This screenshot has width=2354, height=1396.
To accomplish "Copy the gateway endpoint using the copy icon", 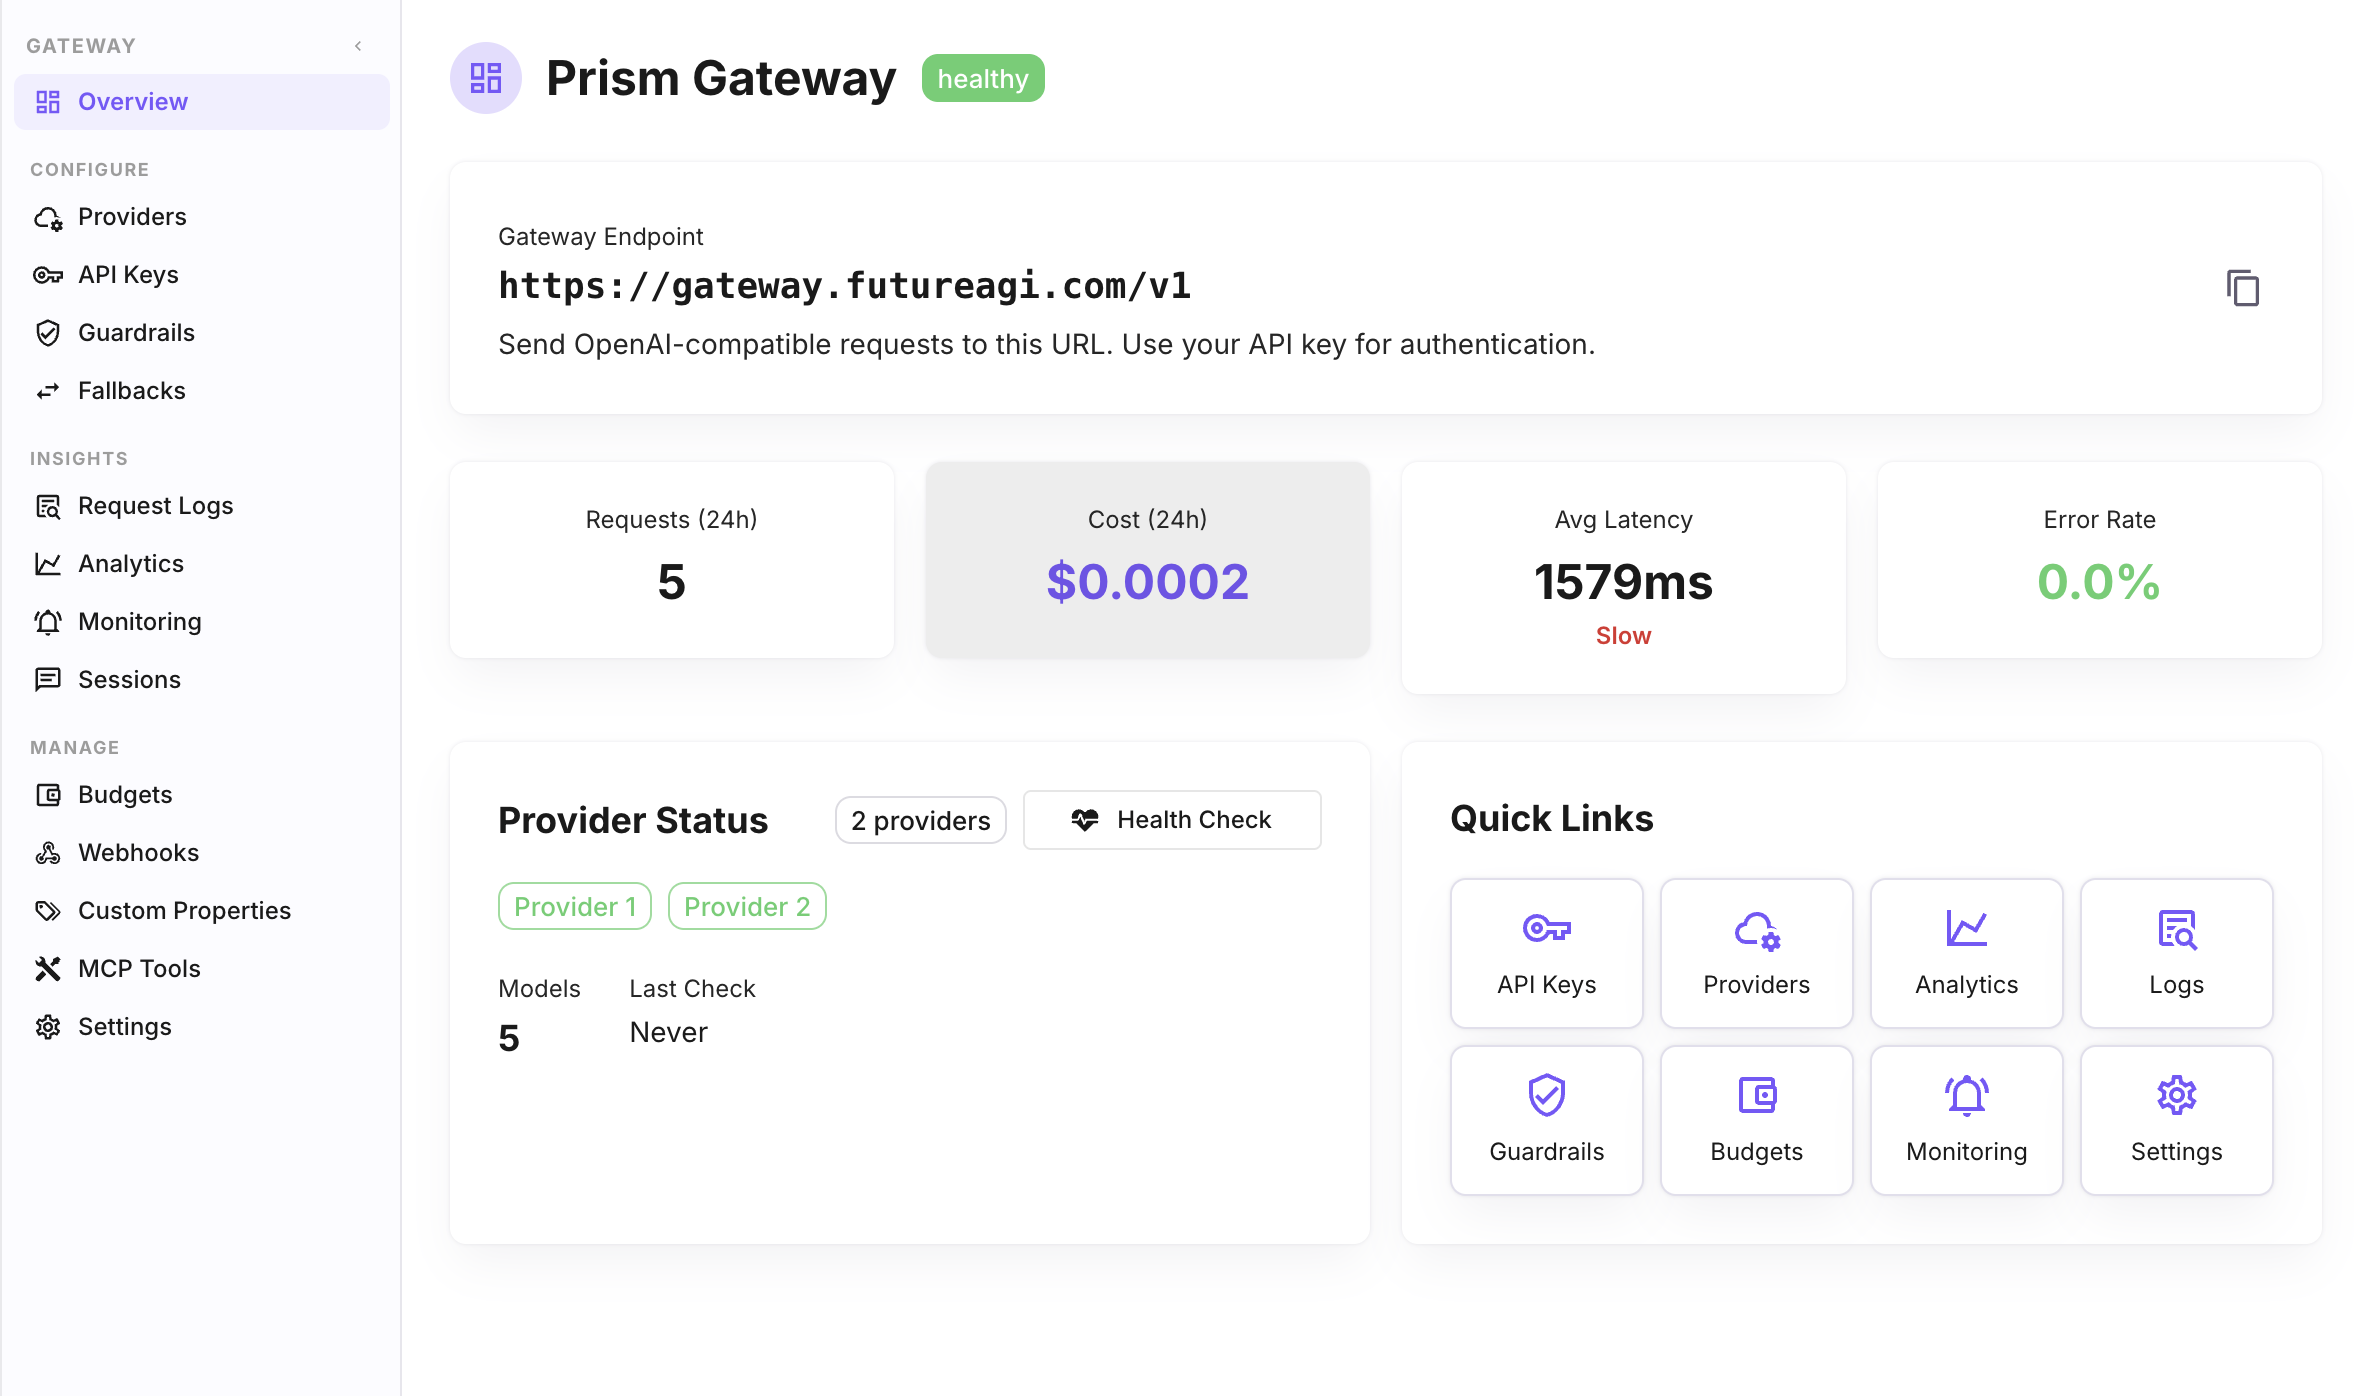I will tap(2242, 288).
